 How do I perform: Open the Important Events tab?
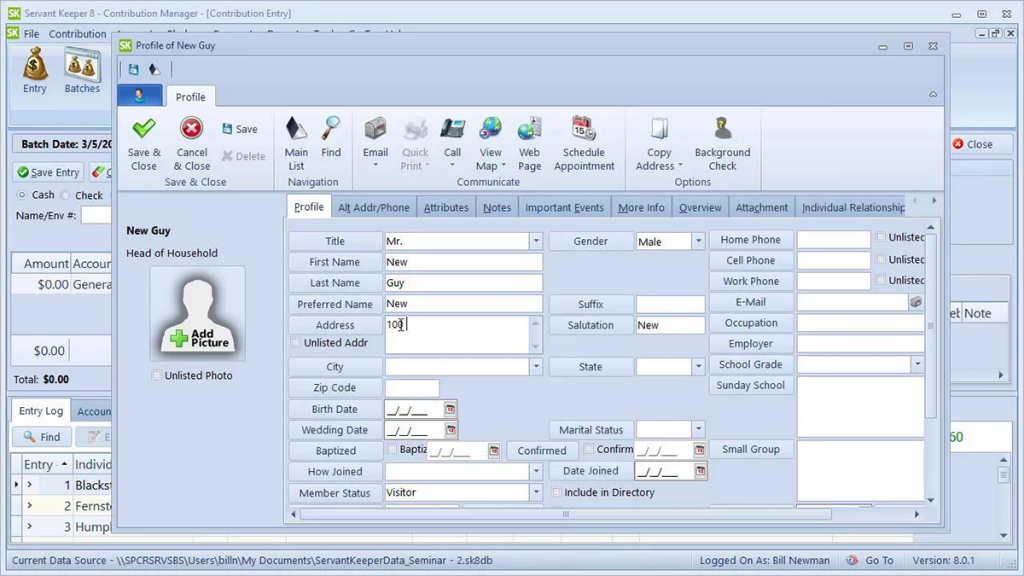pyautogui.click(x=564, y=208)
